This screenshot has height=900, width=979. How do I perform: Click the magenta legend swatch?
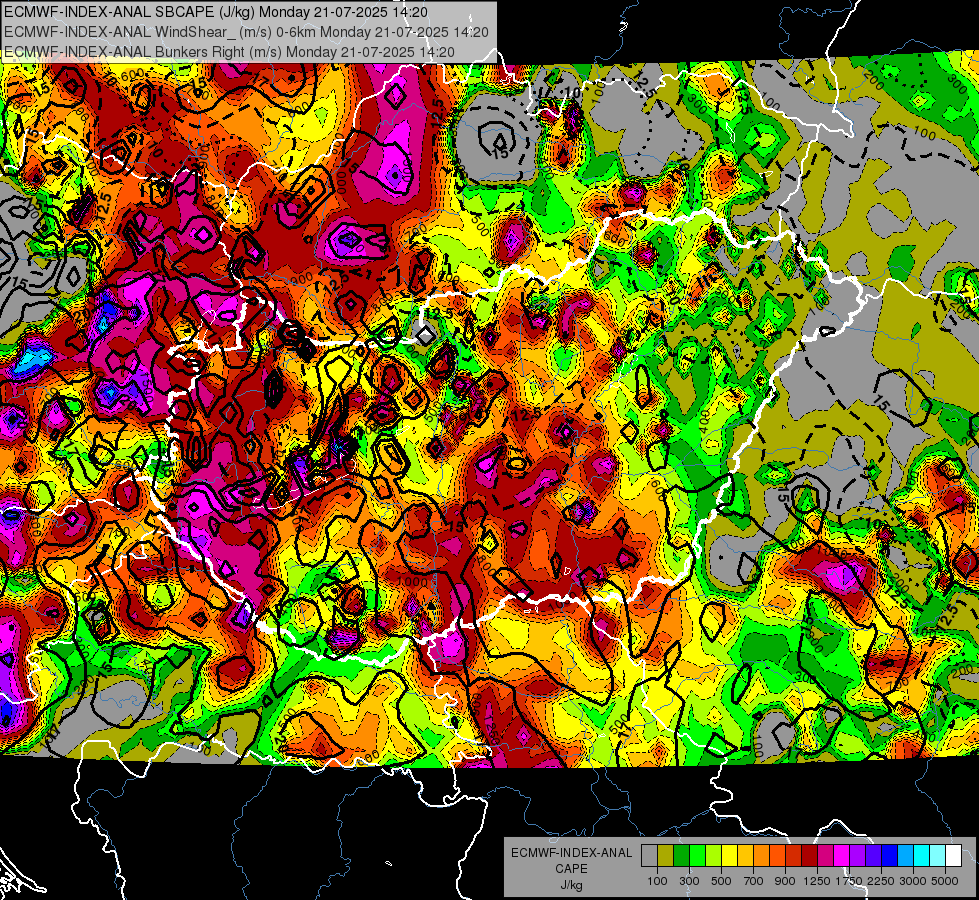(842, 856)
